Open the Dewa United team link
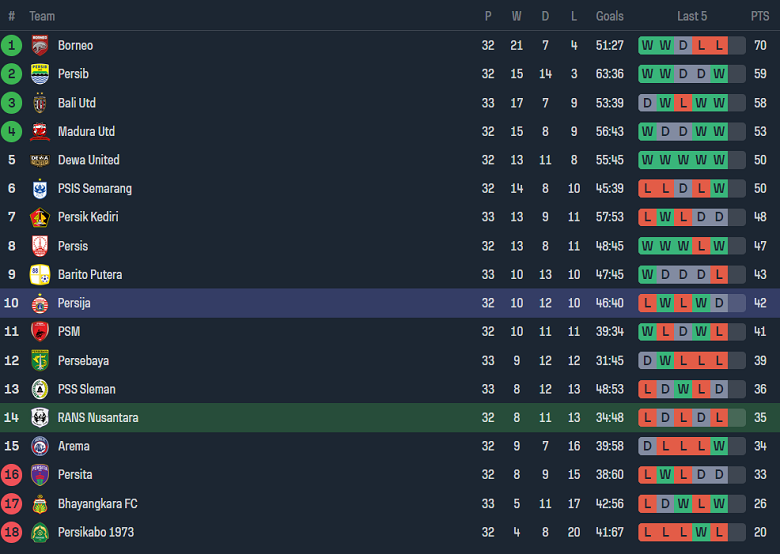Viewport: 780px width, 554px height. pos(88,160)
